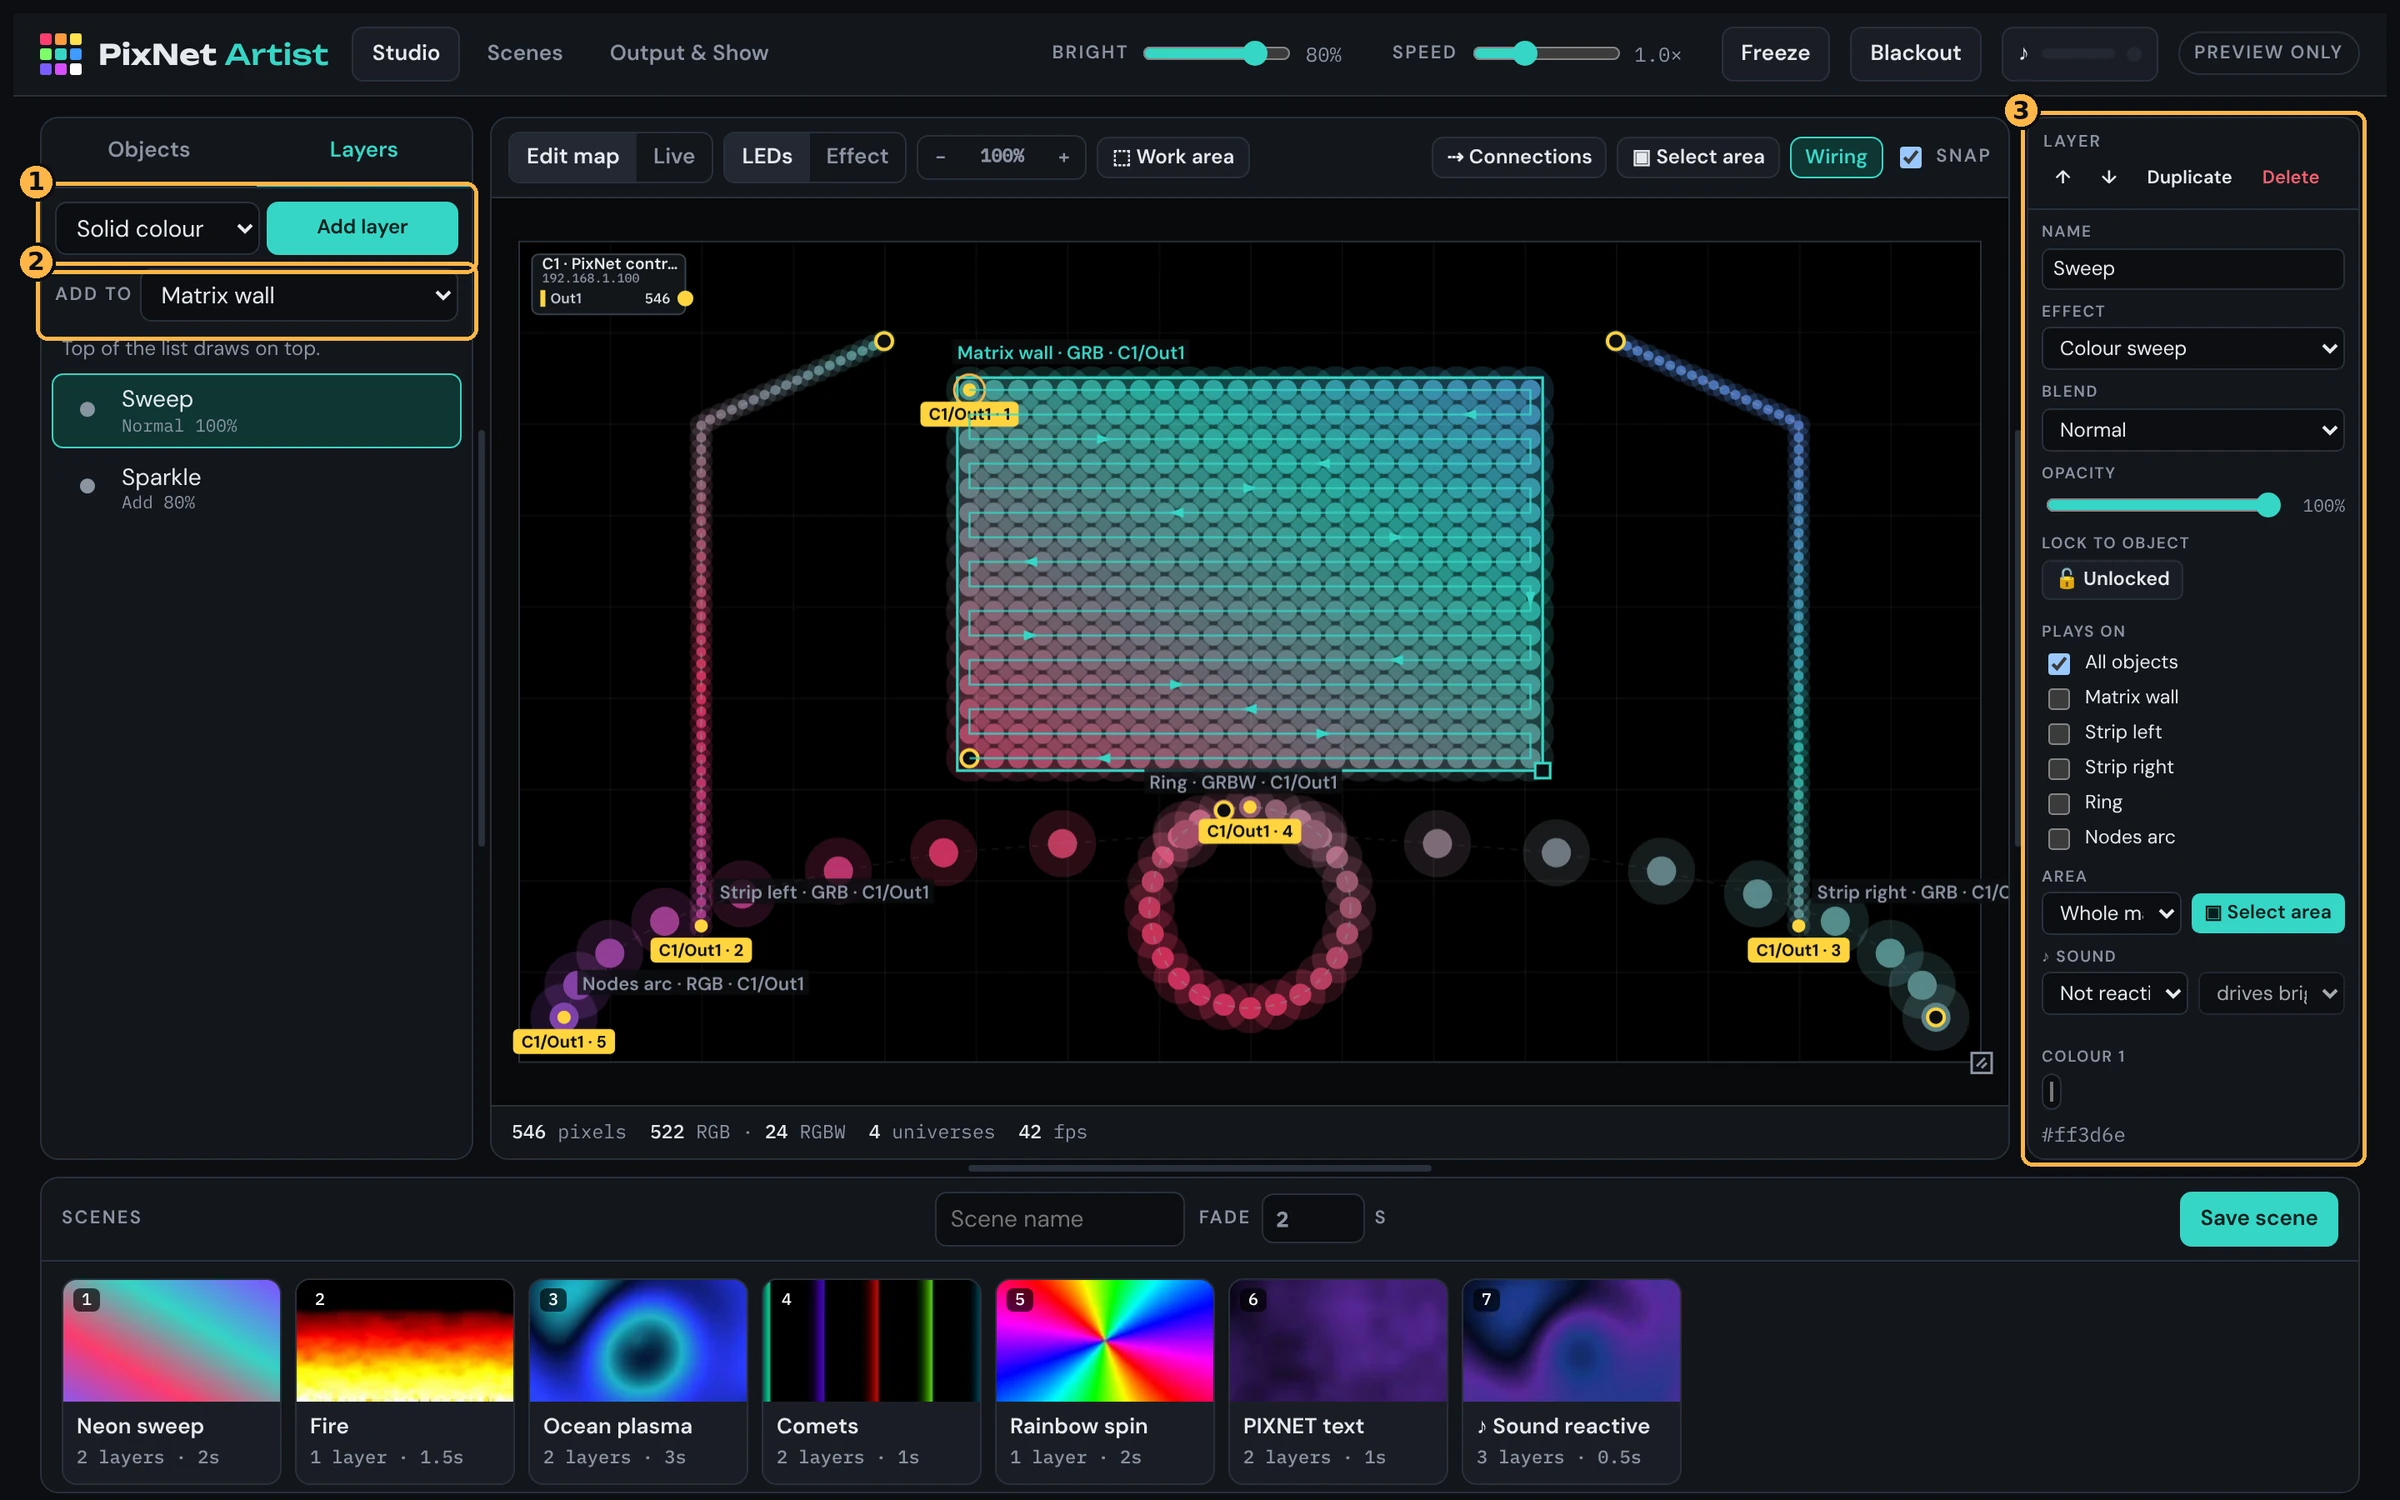This screenshot has width=2400, height=1500.
Task: Enable the Matrix wall checkbox
Action: pyautogui.click(x=2058, y=698)
